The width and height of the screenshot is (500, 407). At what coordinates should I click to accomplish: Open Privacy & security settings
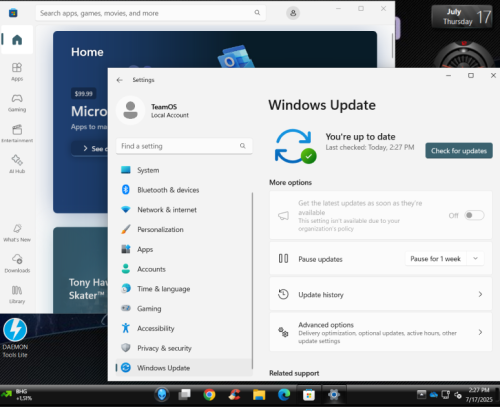click(184, 348)
